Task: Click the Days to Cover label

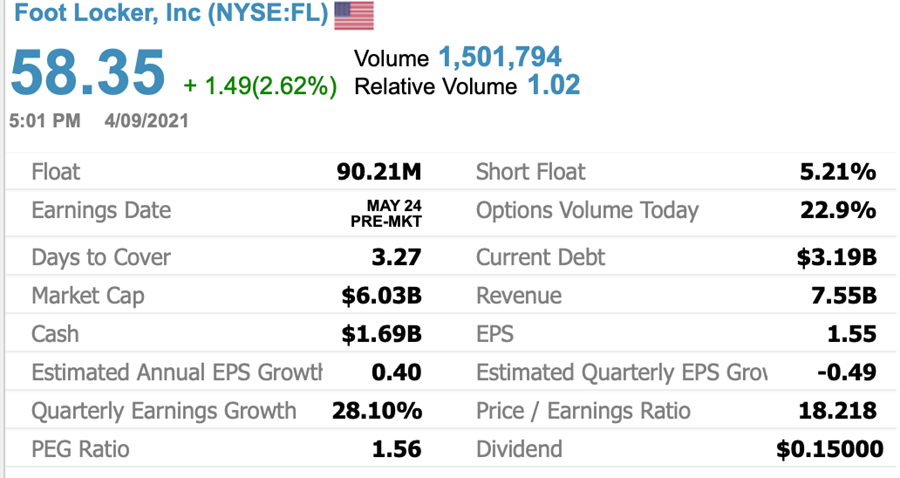Action: (101, 258)
